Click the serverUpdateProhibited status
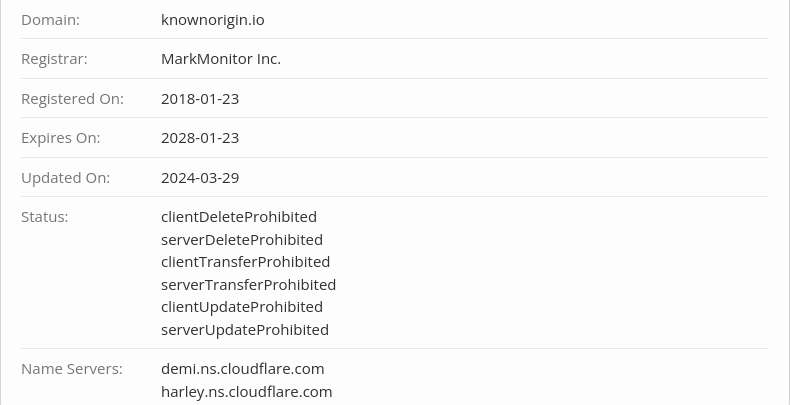Viewport: 790px width, 405px height. click(x=244, y=329)
